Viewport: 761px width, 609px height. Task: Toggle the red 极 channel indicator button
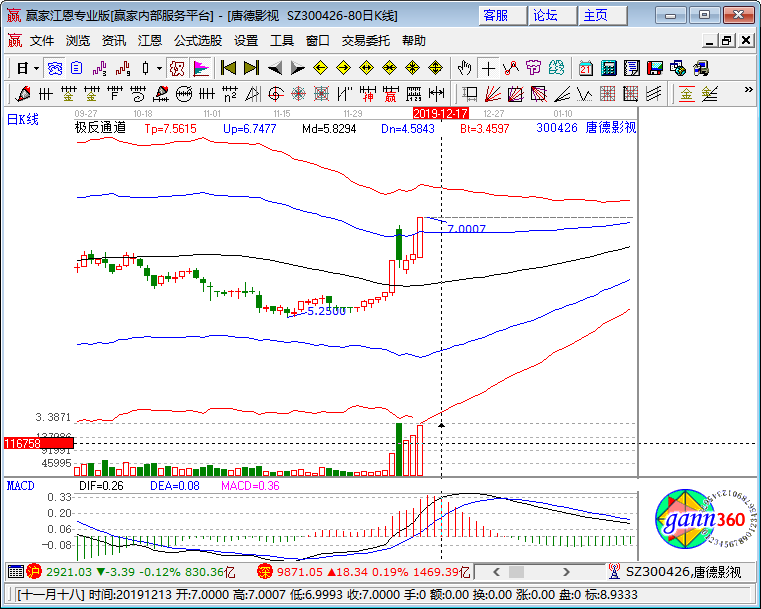[177, 68]
